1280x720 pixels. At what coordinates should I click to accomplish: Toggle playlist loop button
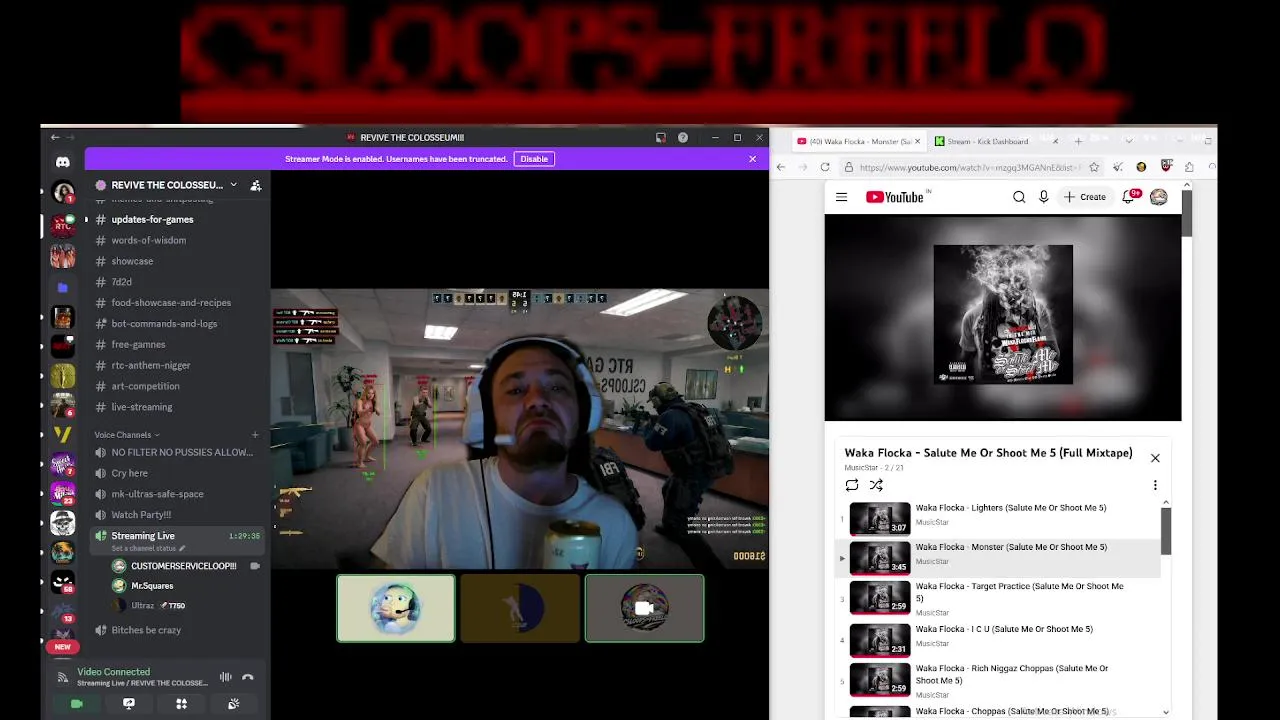click(852, 485)
